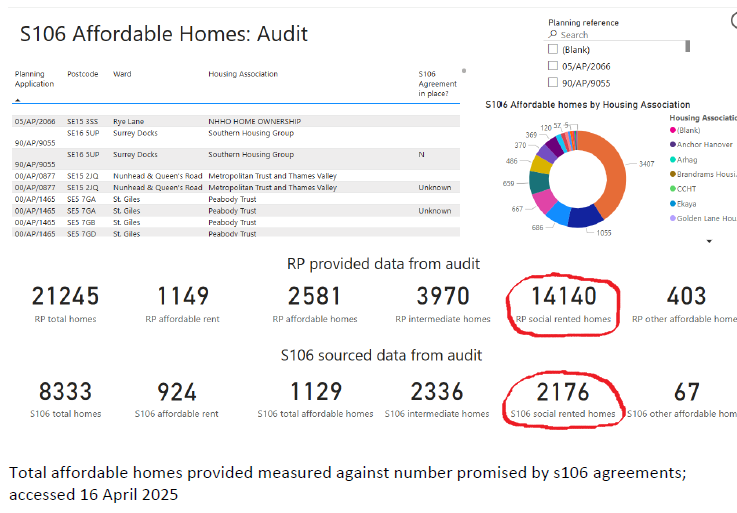The width and height of the screenshot is (737, 513).
Task: Tick the (Blank) planning reference checkbox
Action: [x=553, y=49]
